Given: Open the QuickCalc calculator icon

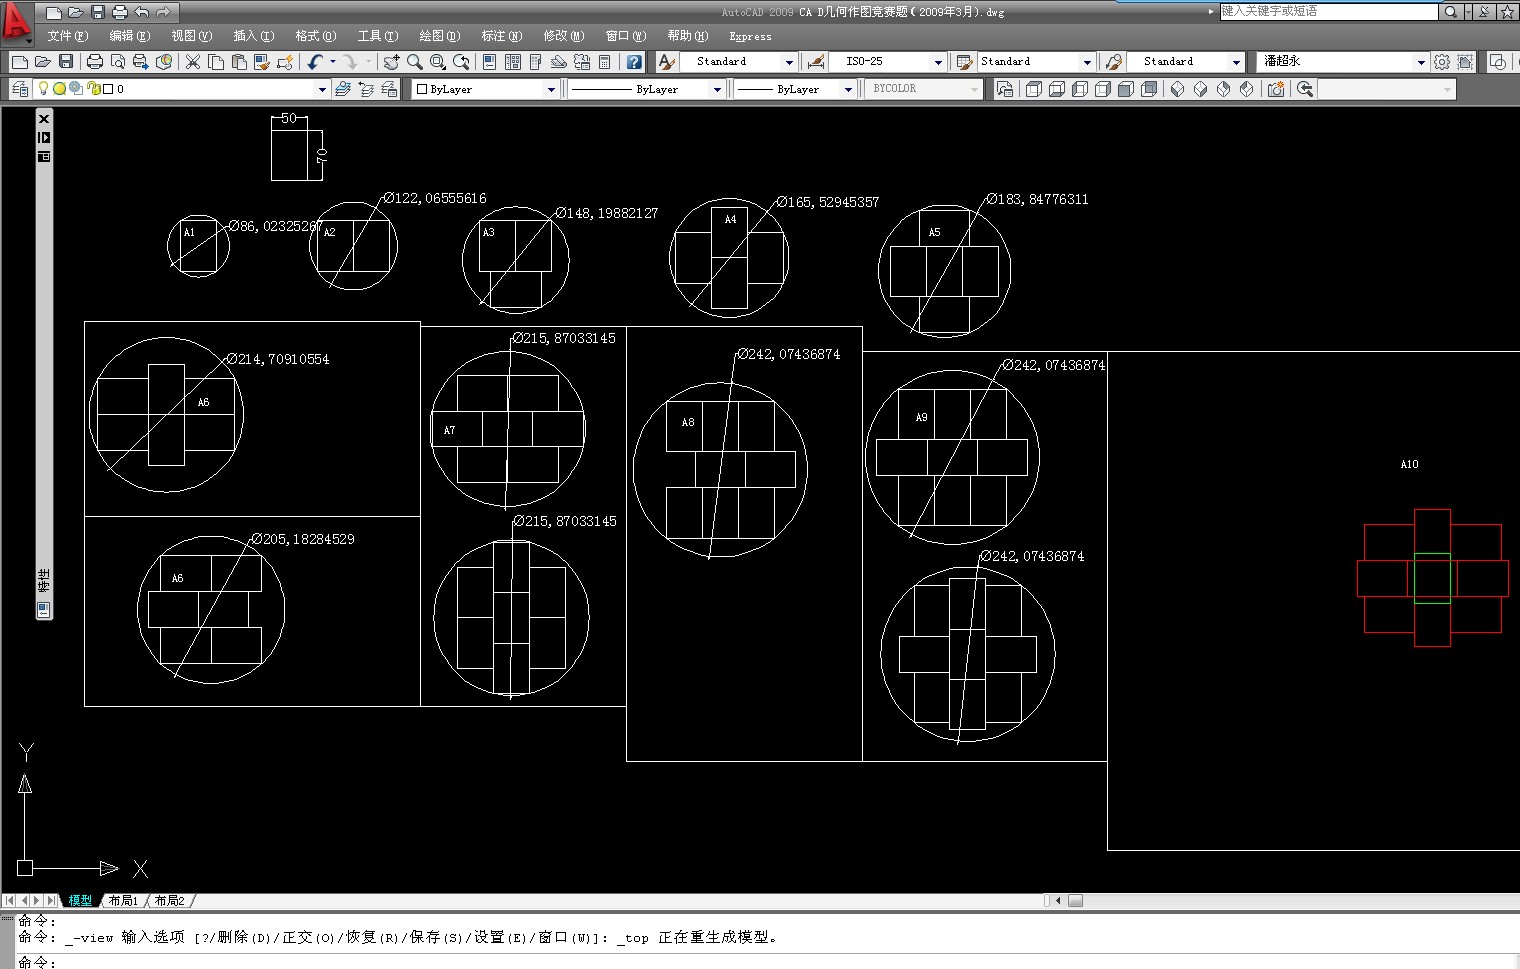Looking at the screenshot, I should [605, 62].
